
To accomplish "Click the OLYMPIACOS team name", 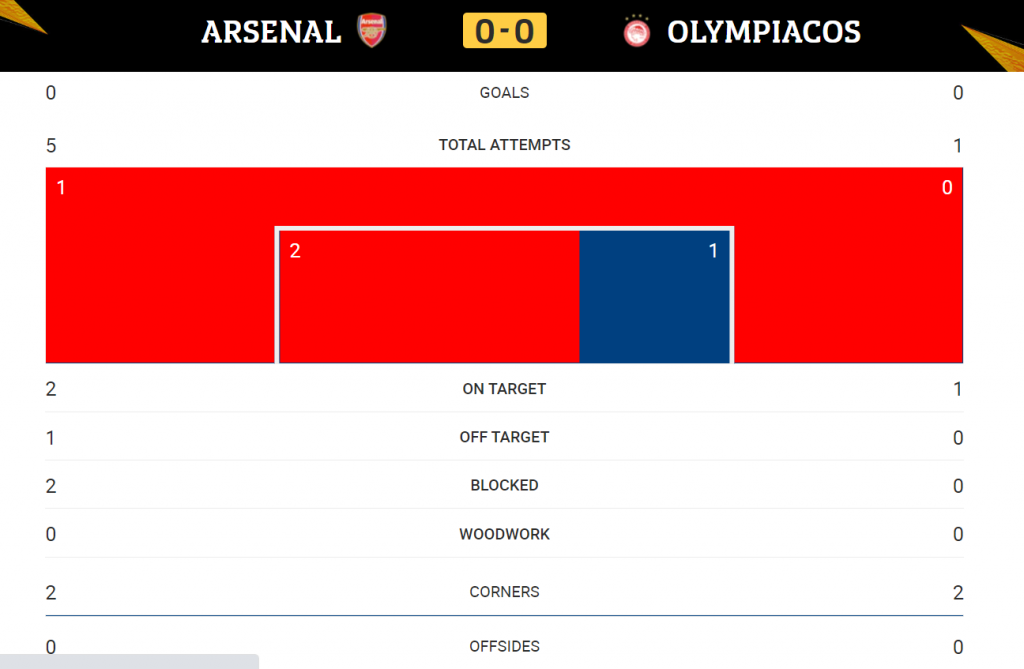I will (763, 32).
